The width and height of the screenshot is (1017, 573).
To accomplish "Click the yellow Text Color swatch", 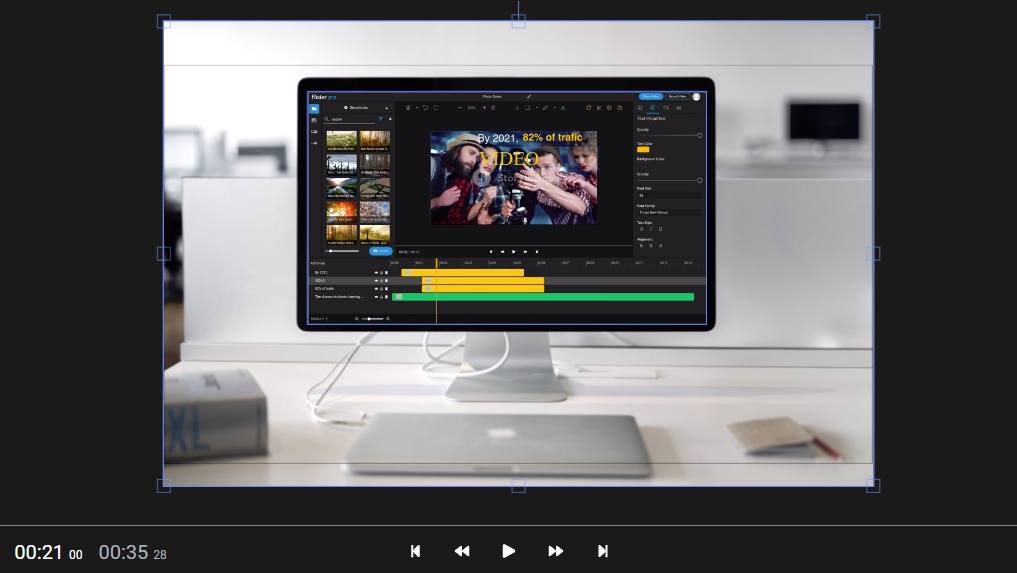I will pos(643,149).
